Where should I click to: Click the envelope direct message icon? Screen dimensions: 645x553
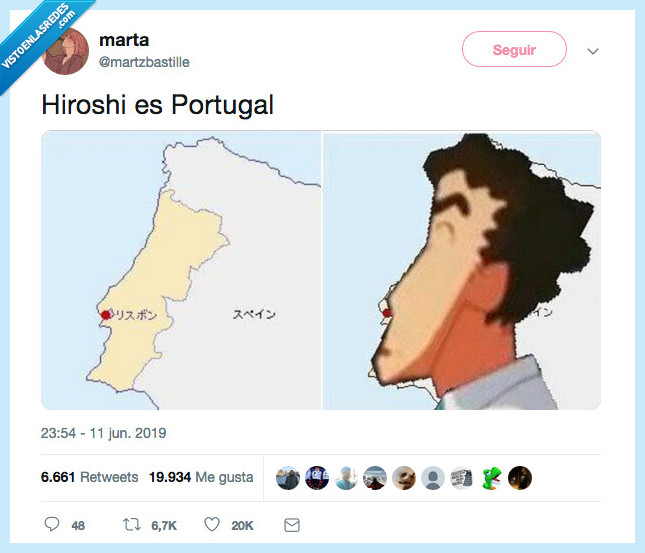pos(292,525)
